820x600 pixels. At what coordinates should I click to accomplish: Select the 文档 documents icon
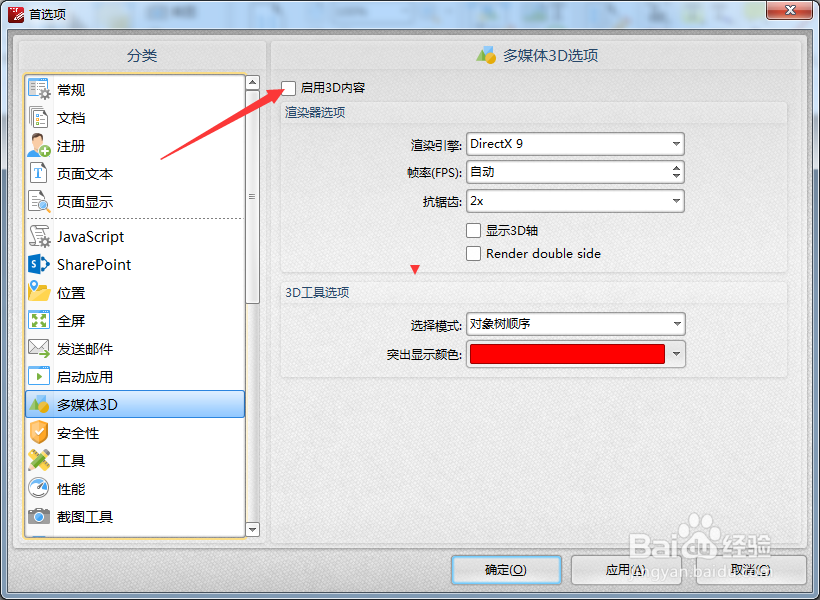39,118
